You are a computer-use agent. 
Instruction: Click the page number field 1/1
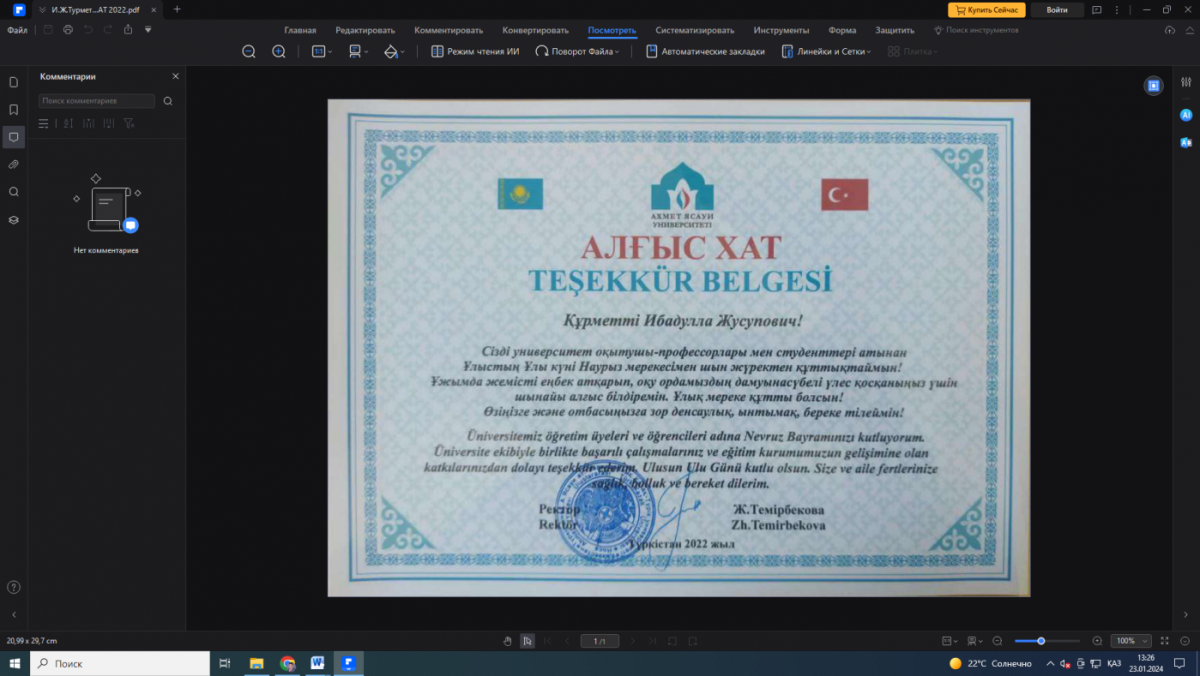599,641
